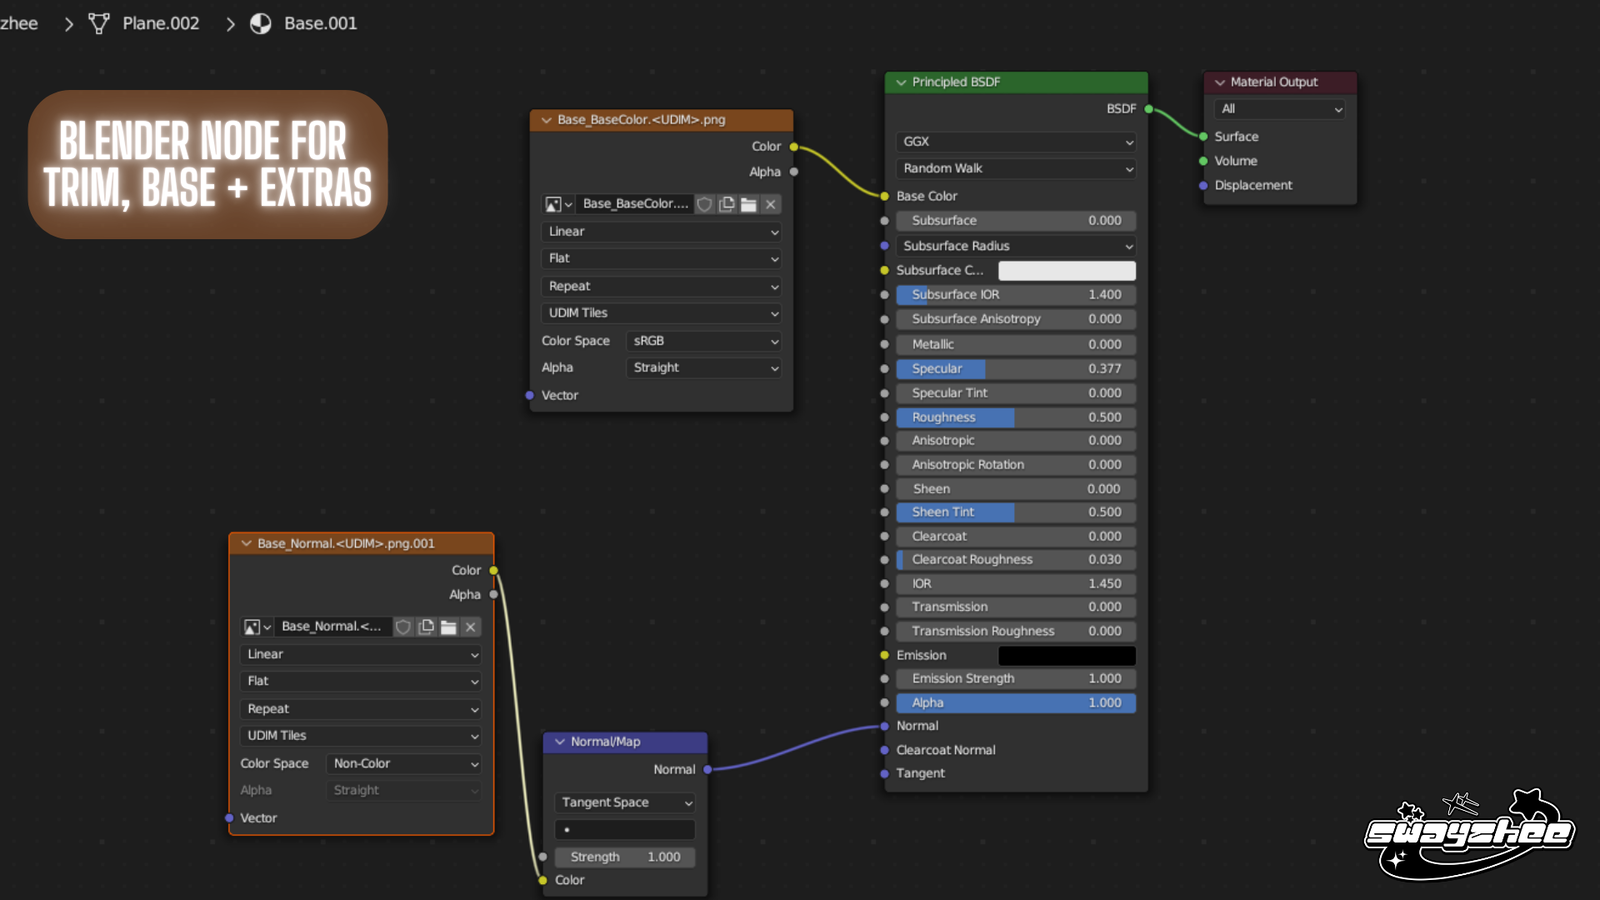Open the Subsurface Radius dropdown
This screenshot has height=900, width=1600.
(x=1016, y=246)
